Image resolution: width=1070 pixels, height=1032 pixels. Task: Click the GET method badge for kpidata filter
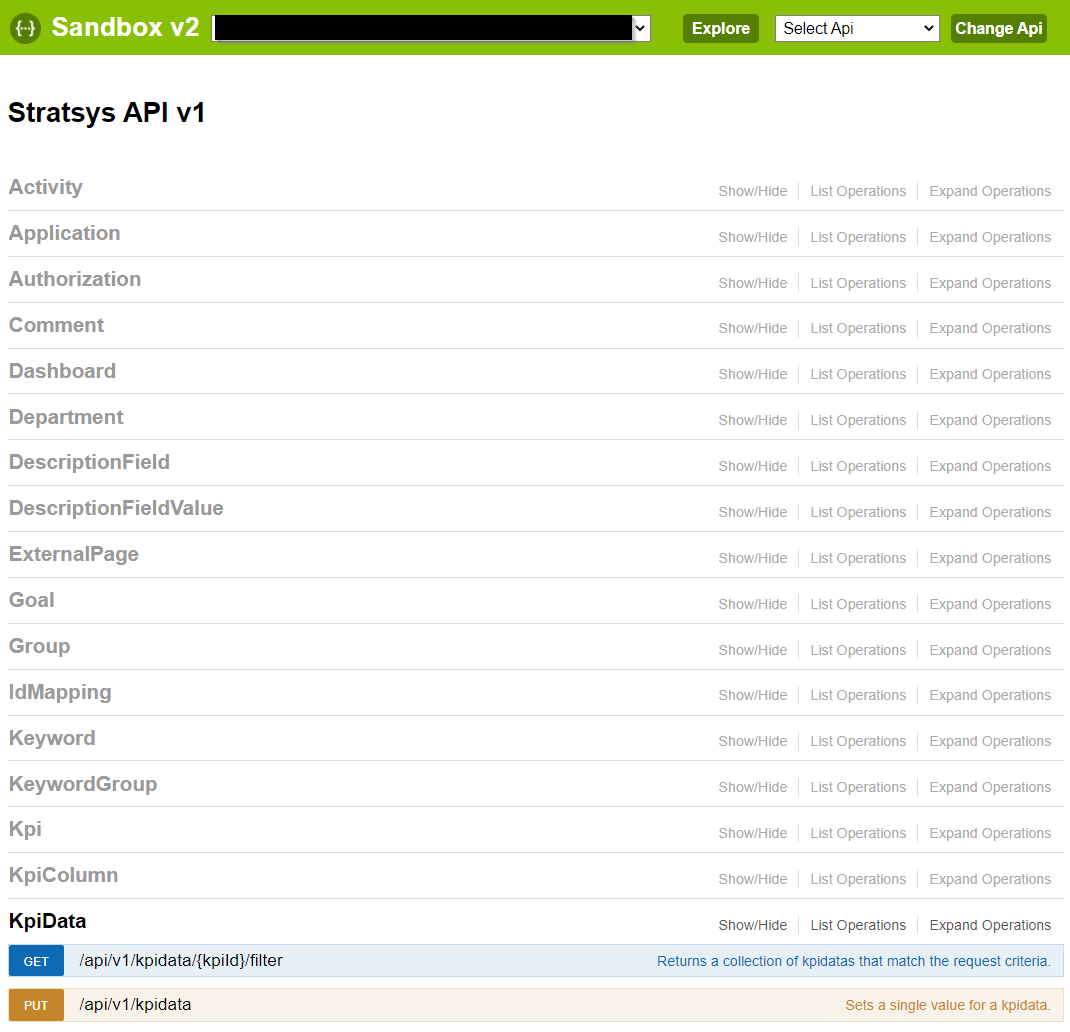36,961
